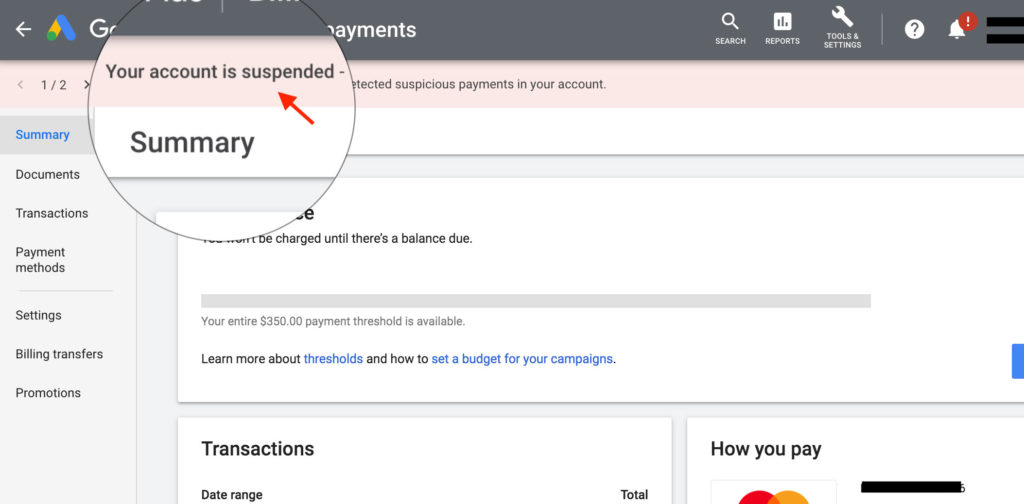Open Documents in the sidebar

point(48,174)
